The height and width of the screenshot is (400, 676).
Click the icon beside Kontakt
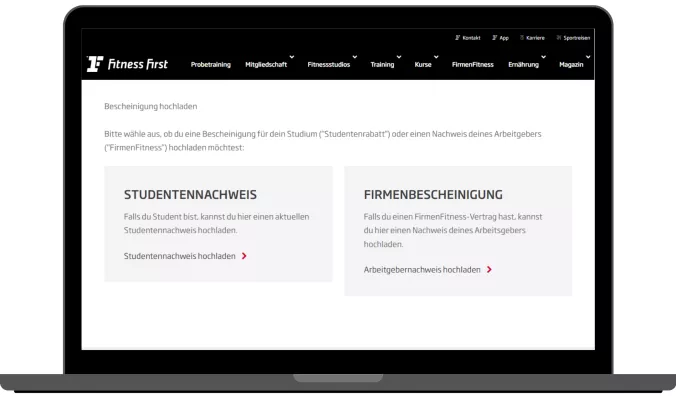pyautogui.click(x=457, y=37)
